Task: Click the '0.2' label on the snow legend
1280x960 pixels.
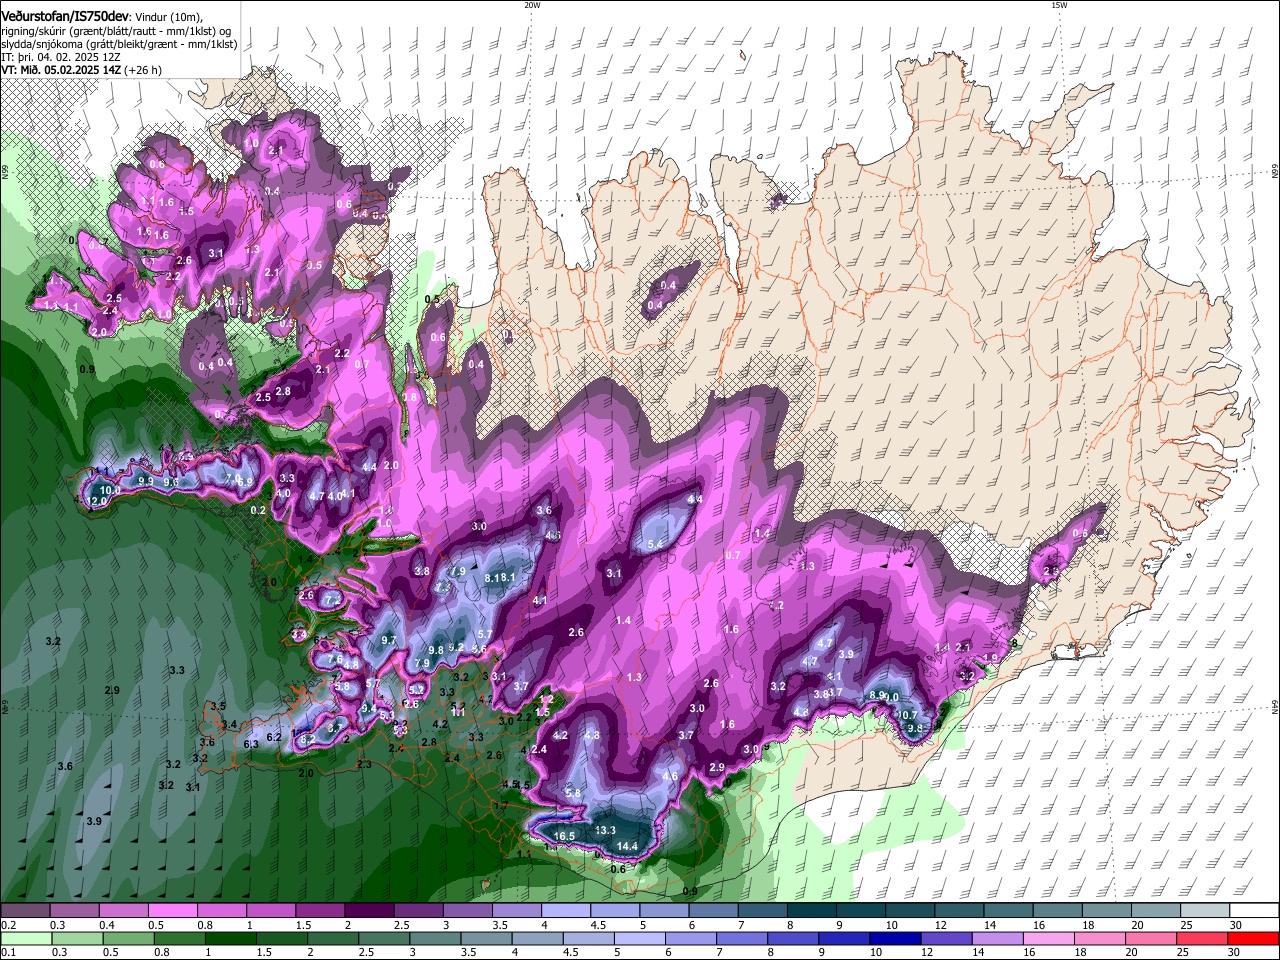Action: pyautogui.click(x=8, y=925)
